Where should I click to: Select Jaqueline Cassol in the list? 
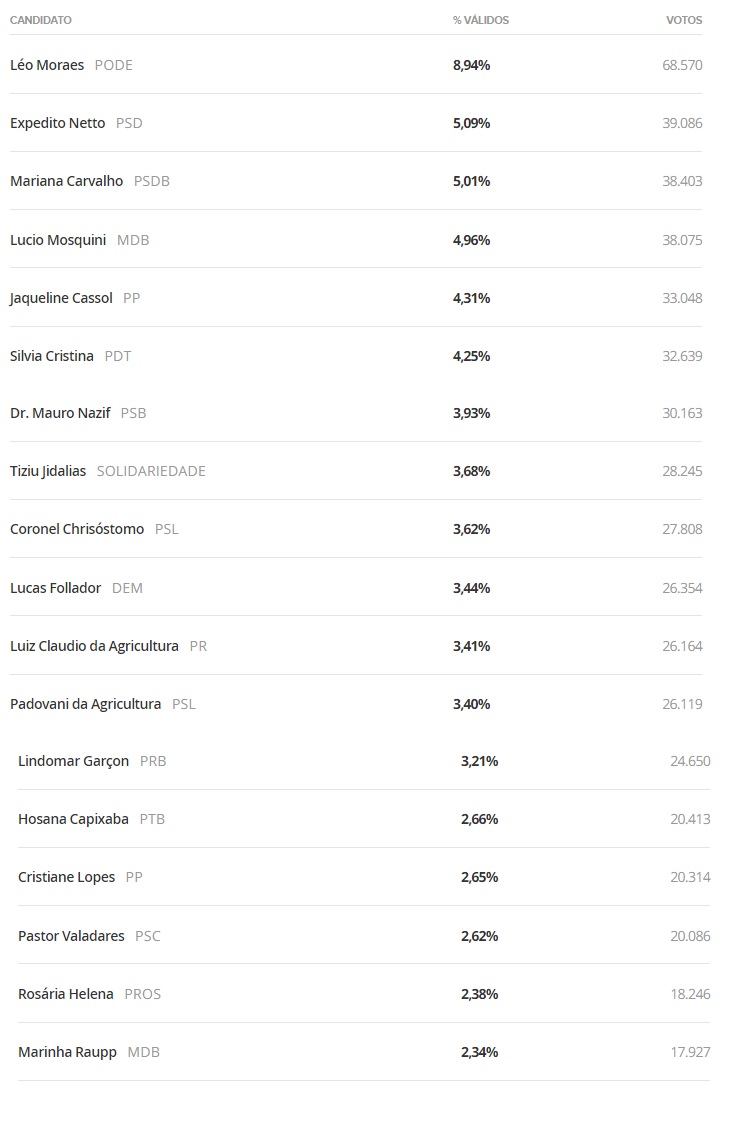click(x=61, y=298)
